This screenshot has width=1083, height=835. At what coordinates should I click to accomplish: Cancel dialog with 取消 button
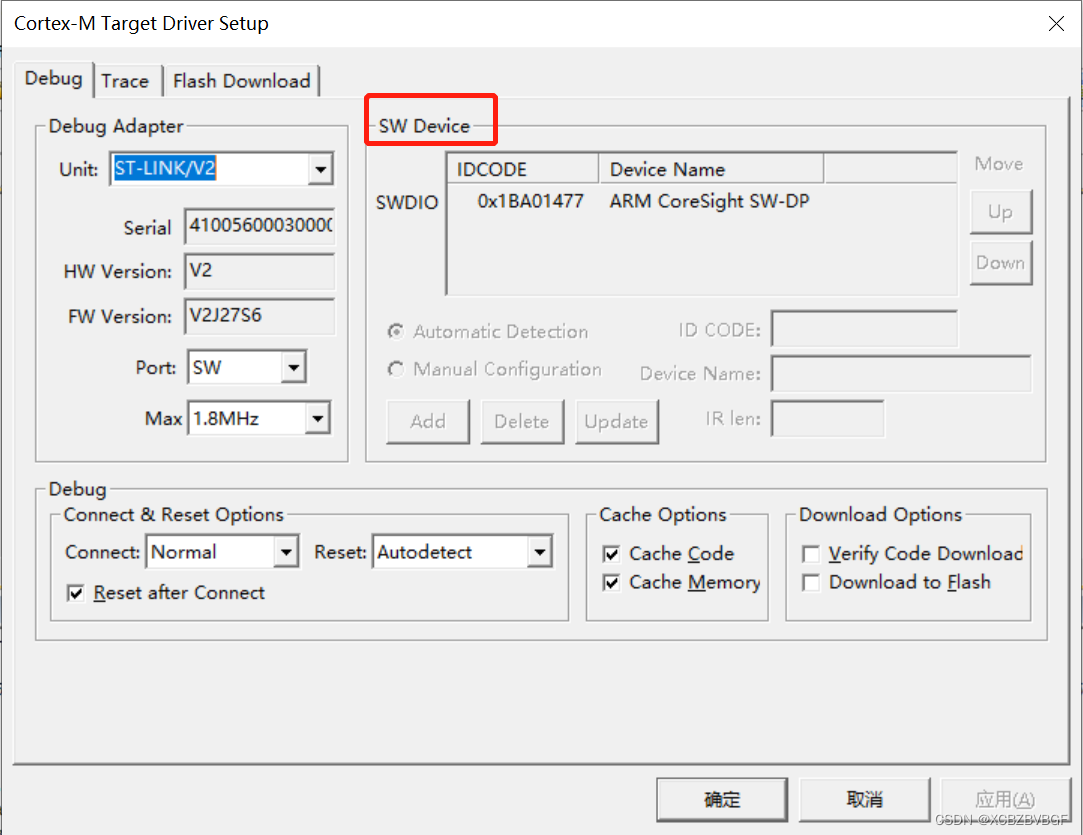pos(865,799)
